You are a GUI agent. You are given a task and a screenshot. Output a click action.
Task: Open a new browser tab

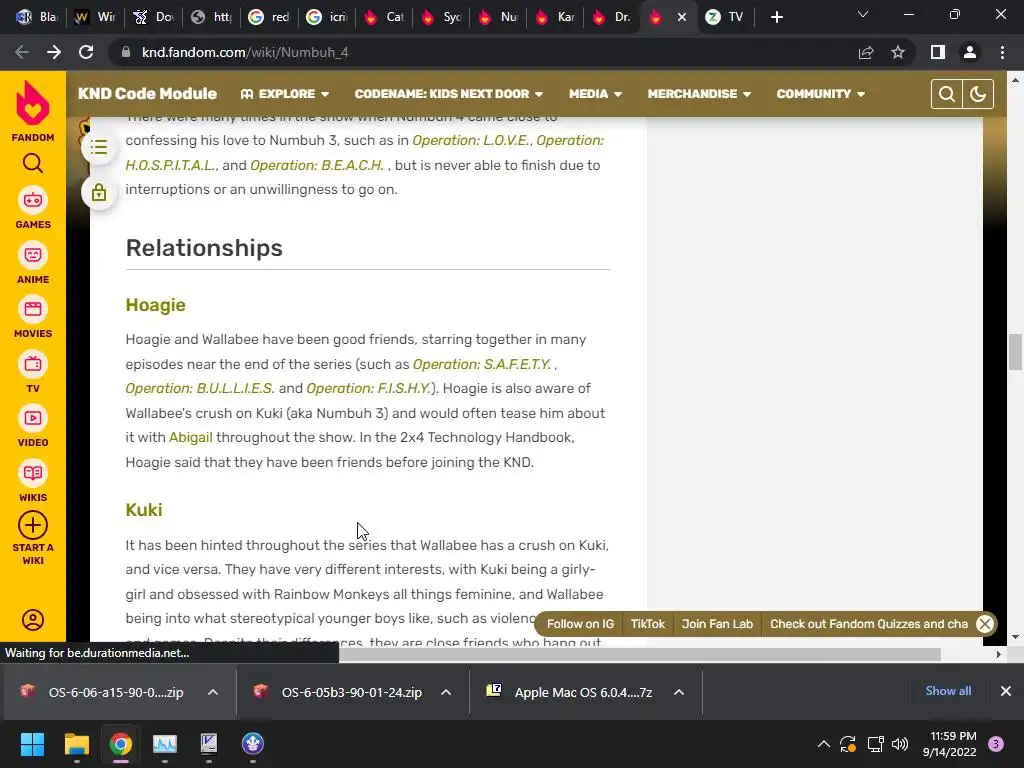776,17
